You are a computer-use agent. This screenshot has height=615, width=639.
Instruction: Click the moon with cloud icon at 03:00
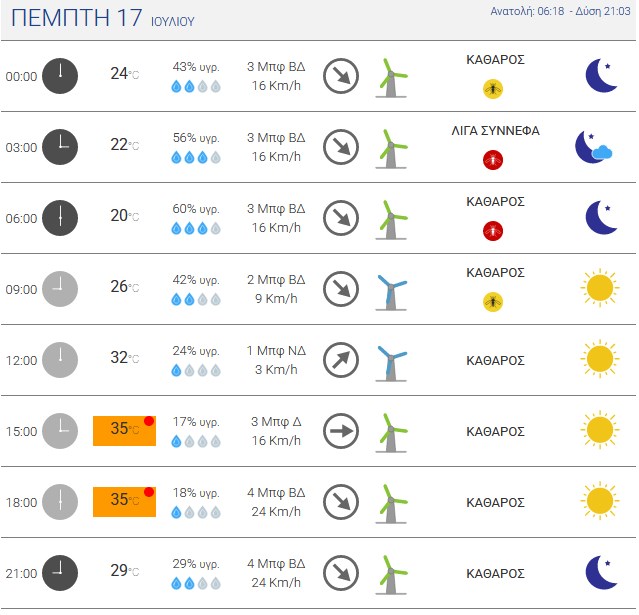tap(593, 147)
